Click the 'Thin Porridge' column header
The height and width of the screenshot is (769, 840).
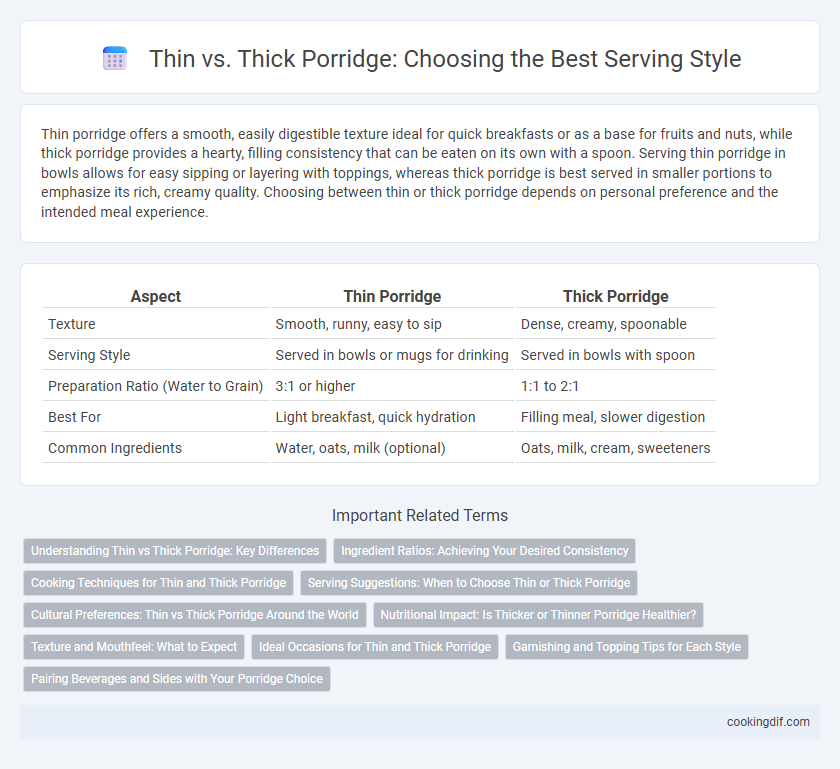[392, 296]
